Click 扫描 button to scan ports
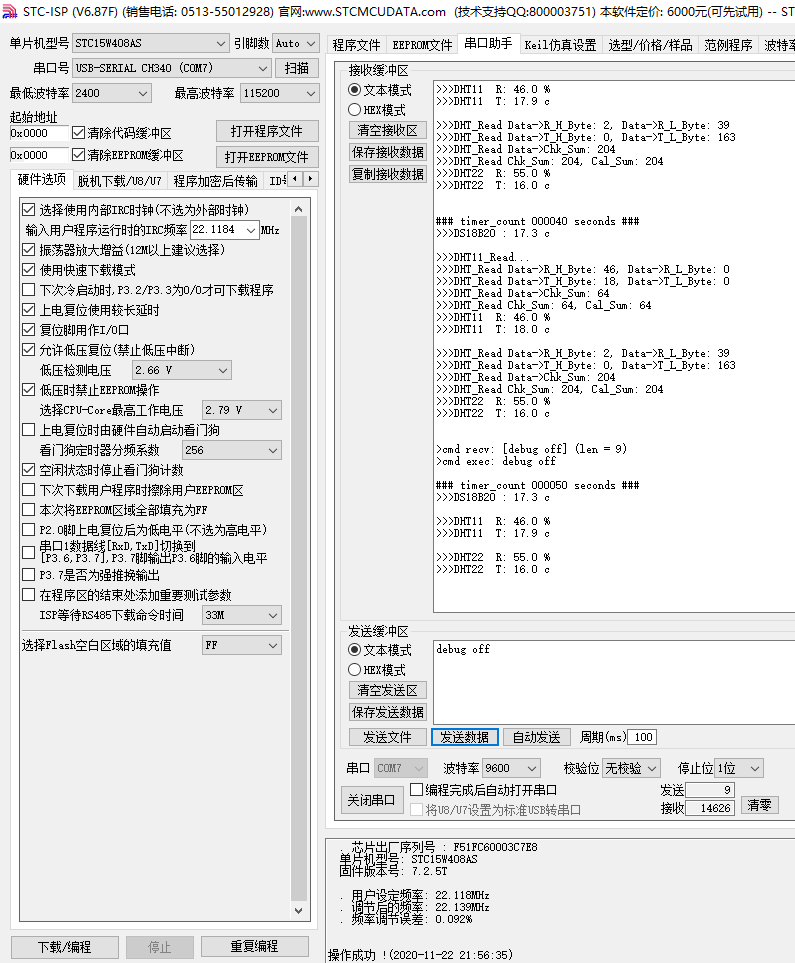This screenshot has width=795, height=963. [297, 68]
